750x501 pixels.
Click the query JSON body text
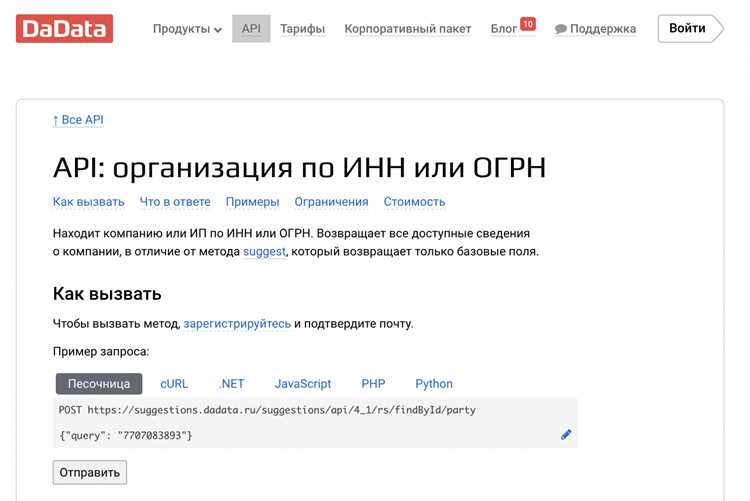click(x=126, y=435)
